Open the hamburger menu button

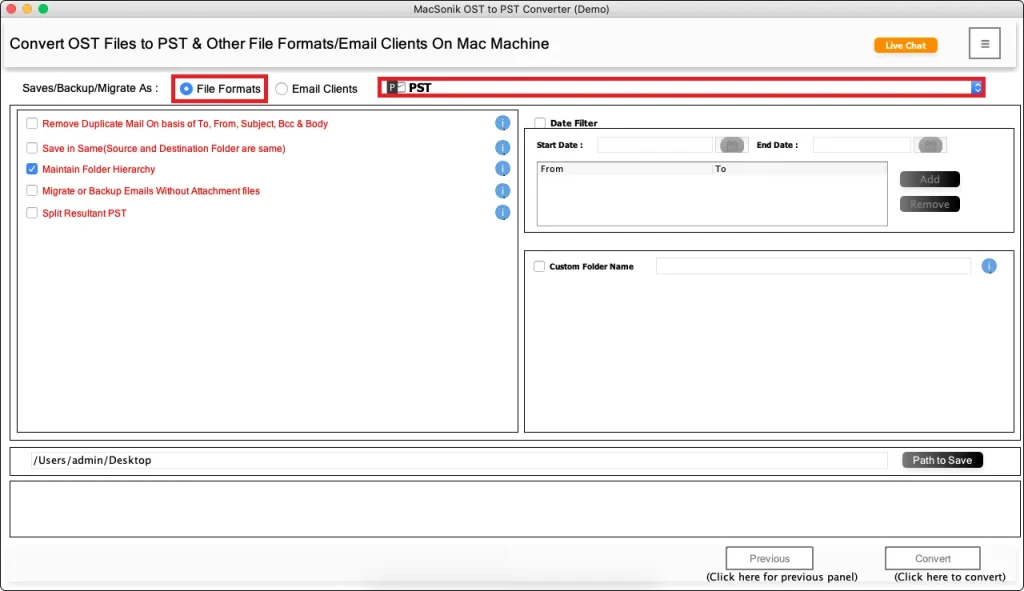(984, 44)
